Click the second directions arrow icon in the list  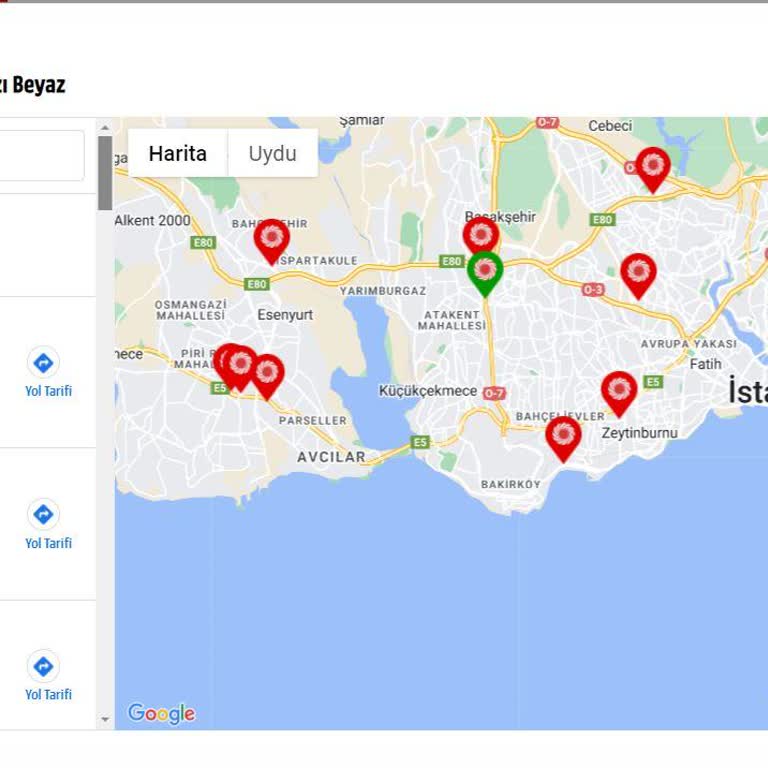click(43, 514)
